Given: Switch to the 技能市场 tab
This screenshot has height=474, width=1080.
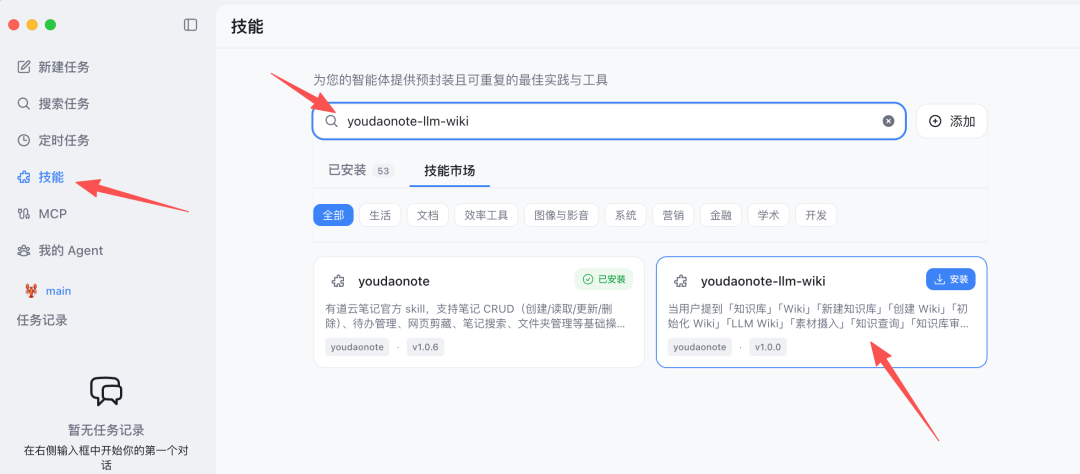Looking at the screenshot, I should pos(449,170).
